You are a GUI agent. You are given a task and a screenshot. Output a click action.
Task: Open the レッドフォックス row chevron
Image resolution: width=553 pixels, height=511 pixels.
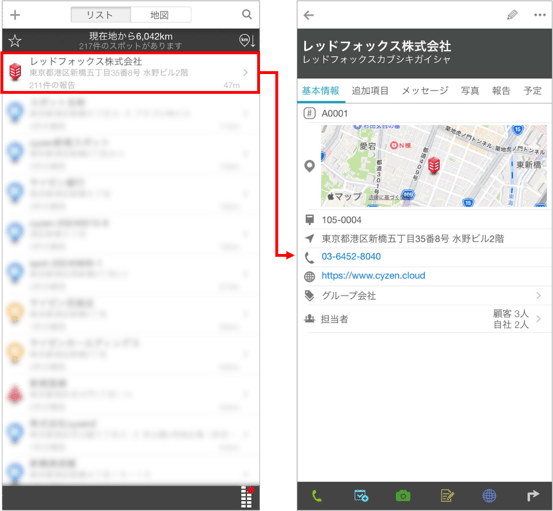[245, 72]
